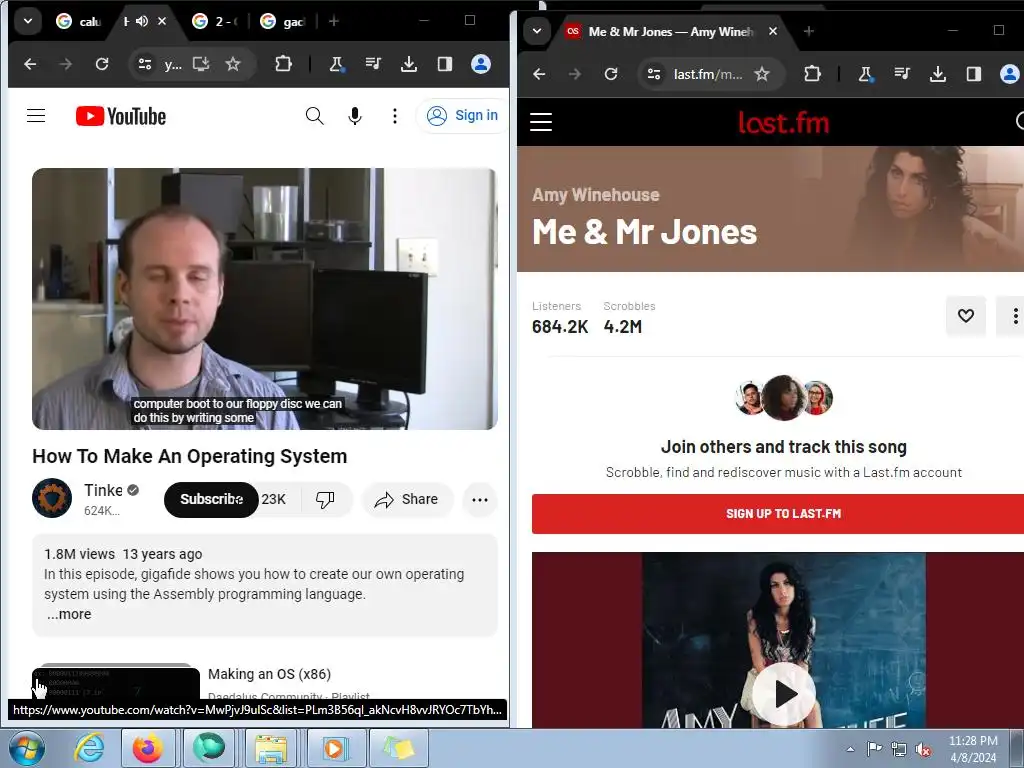
Task: Bookmark the YouTube page with star
Action: coord(232,64)
